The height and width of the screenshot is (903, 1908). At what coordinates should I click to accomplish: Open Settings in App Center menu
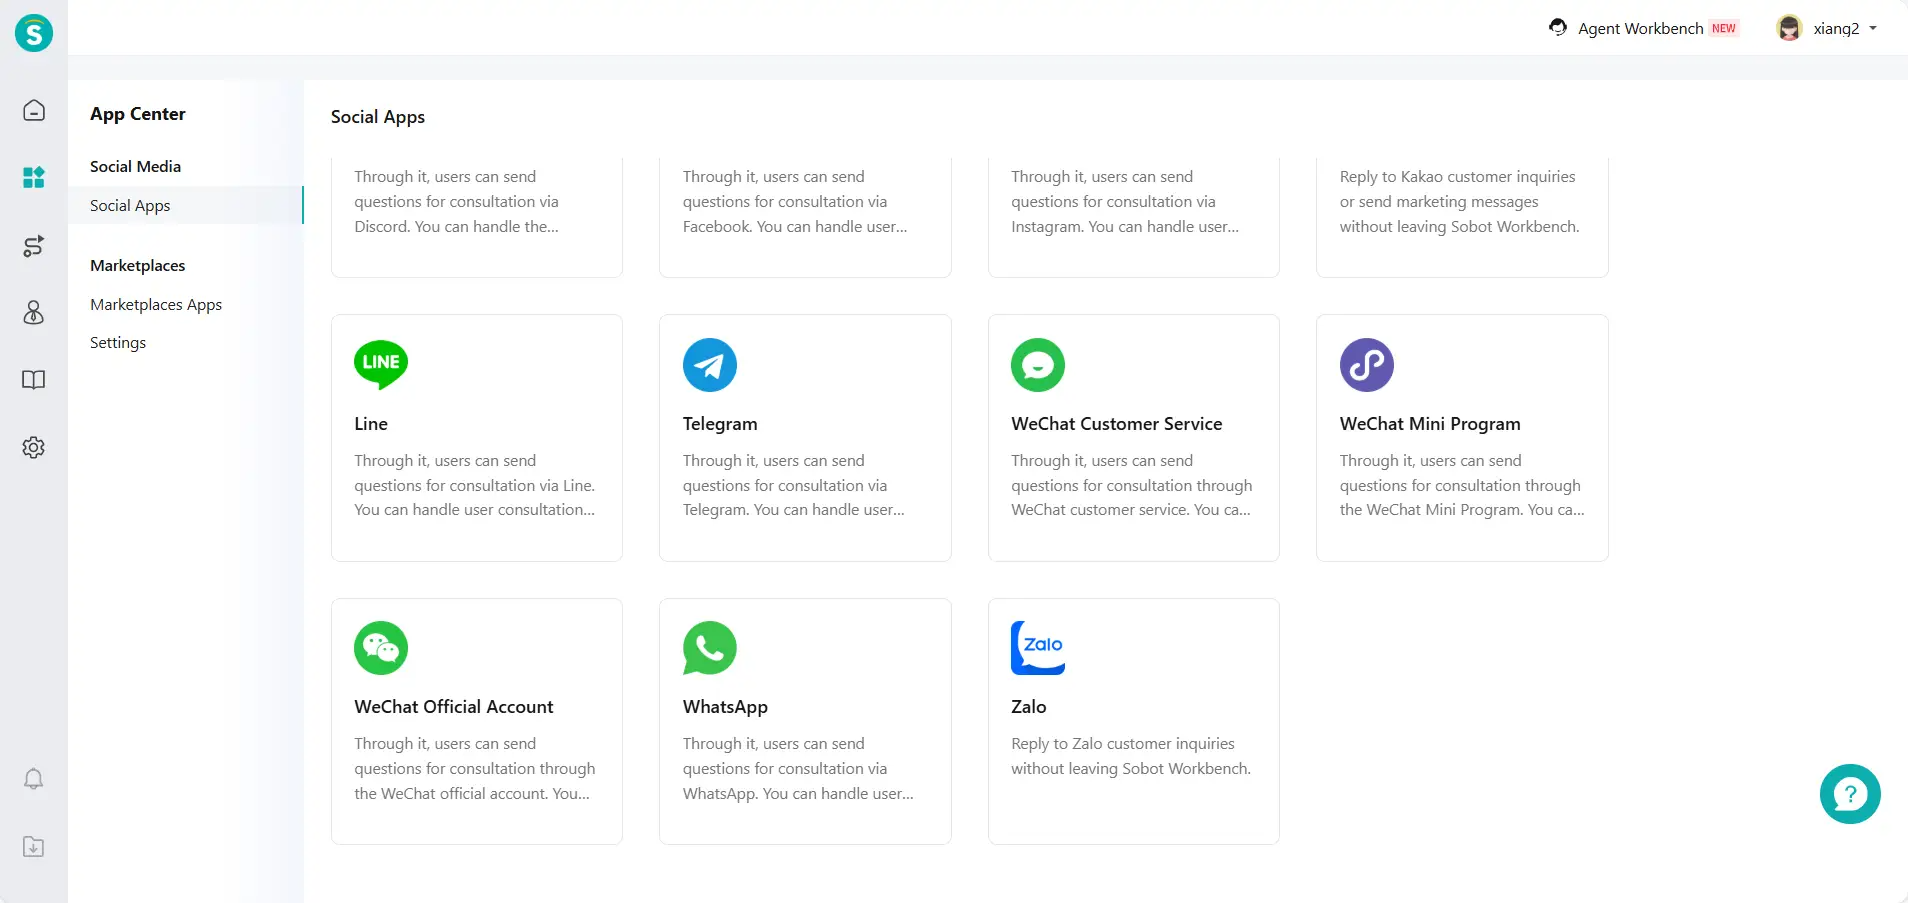point(118,342)
